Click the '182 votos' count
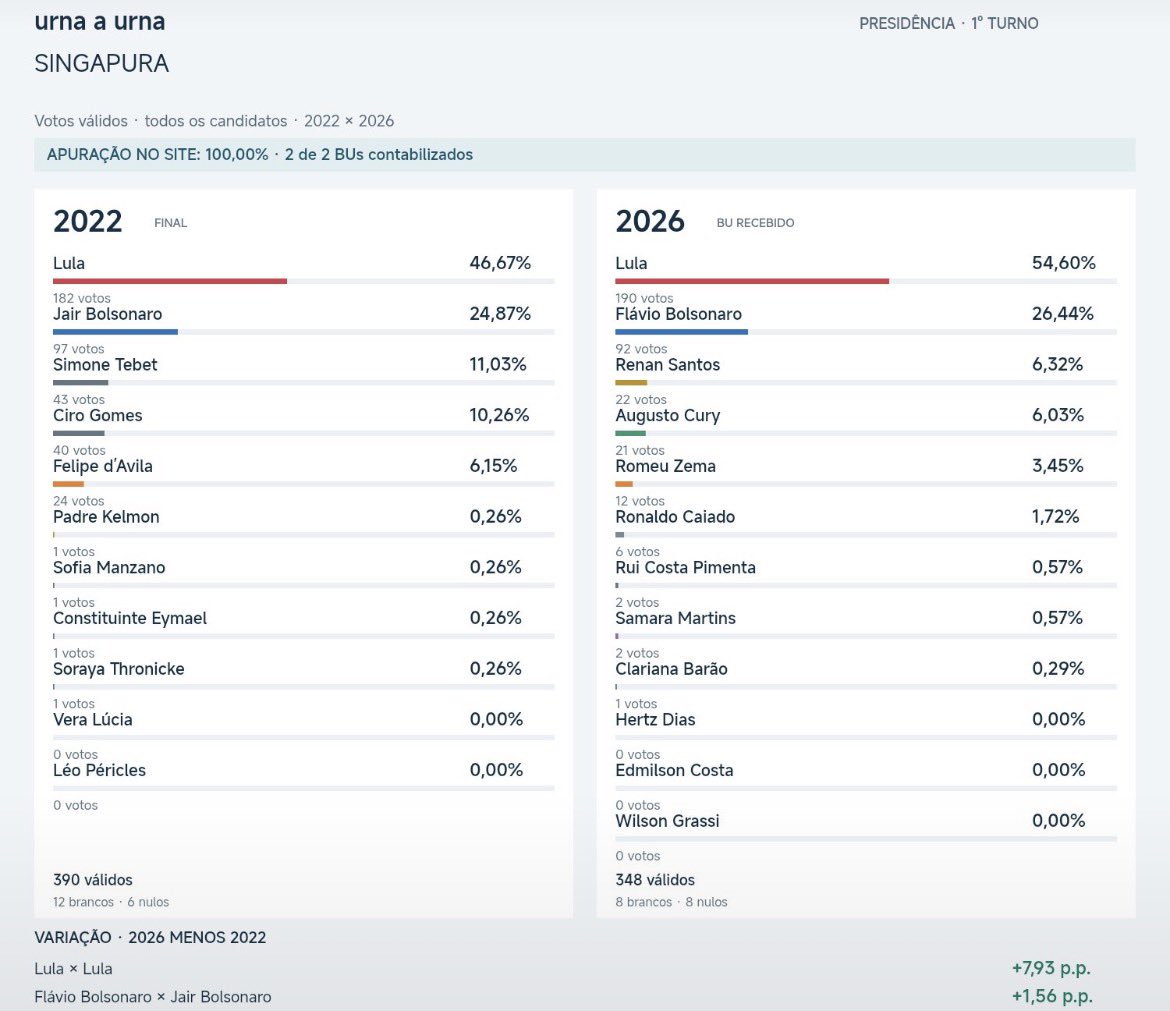Viewport: 1170px width, 1011px height. [81, 298]
